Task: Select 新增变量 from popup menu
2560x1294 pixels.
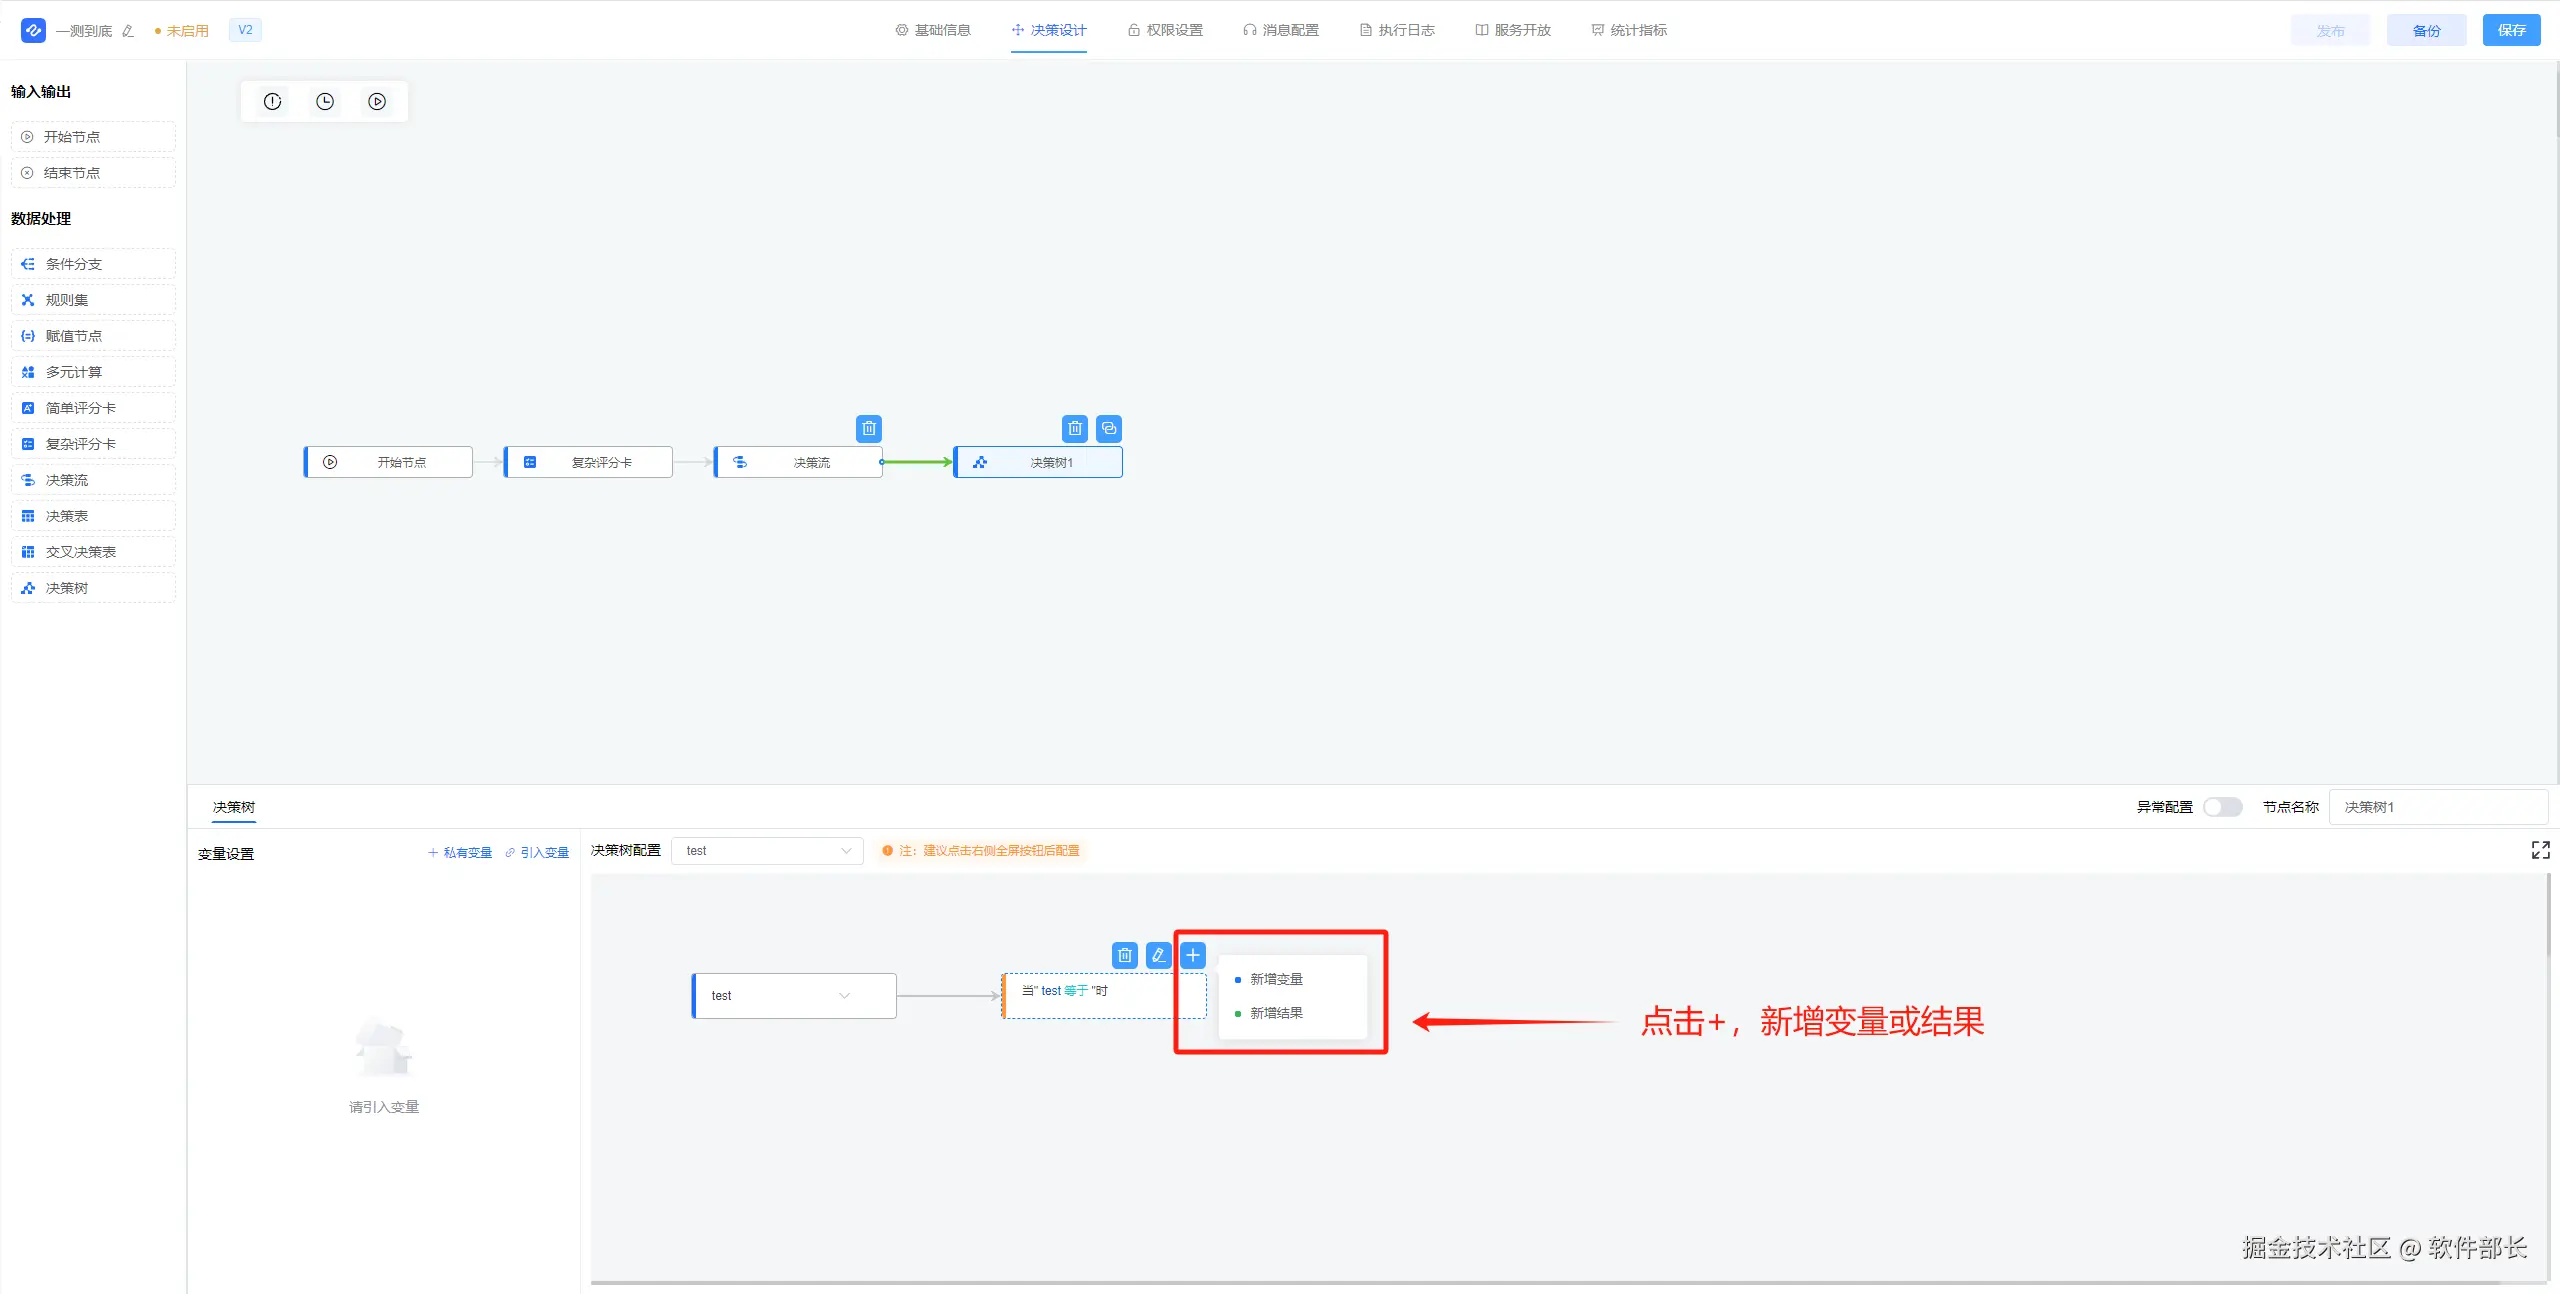Action: click(1276, 979)
